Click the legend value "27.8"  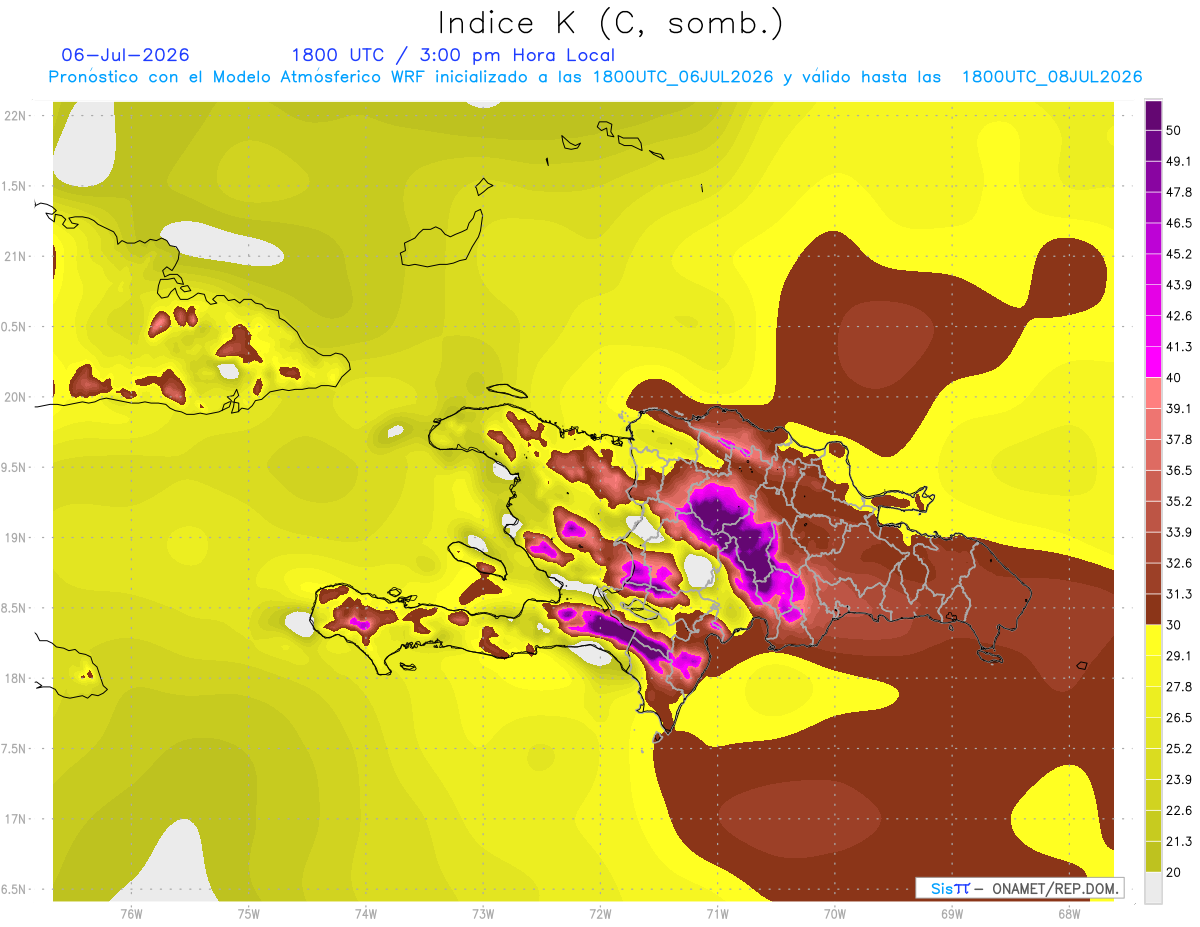[1179, 687]
